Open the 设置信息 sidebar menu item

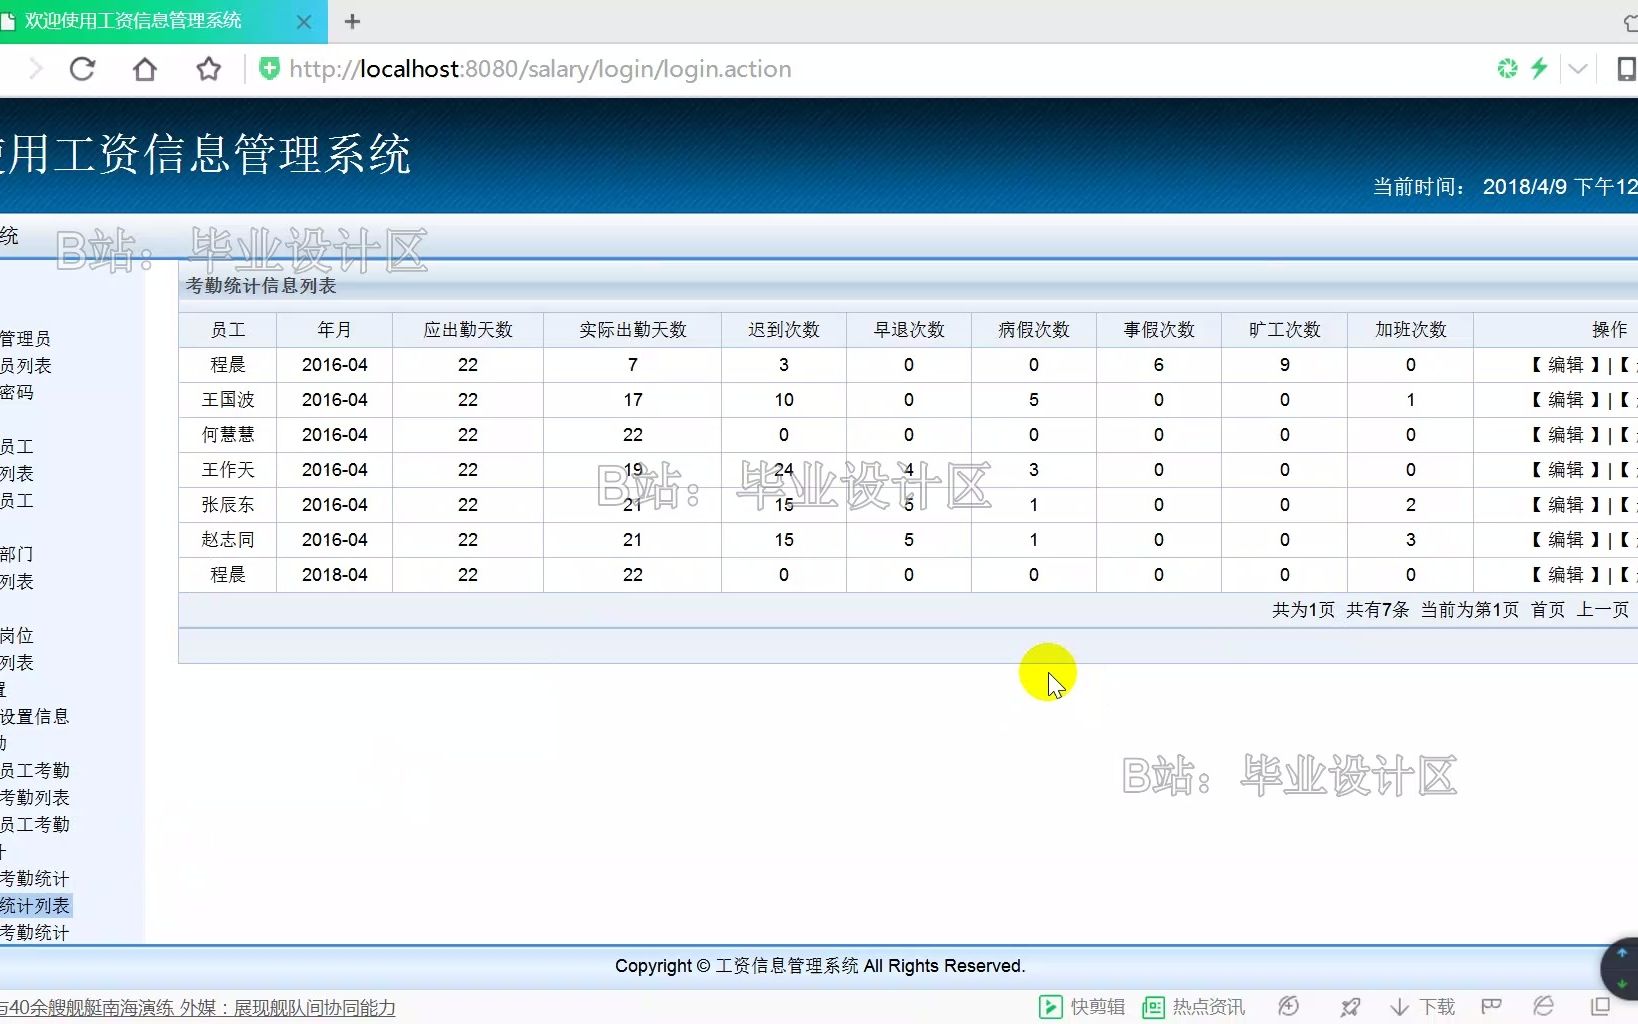(x=35, y=717)
